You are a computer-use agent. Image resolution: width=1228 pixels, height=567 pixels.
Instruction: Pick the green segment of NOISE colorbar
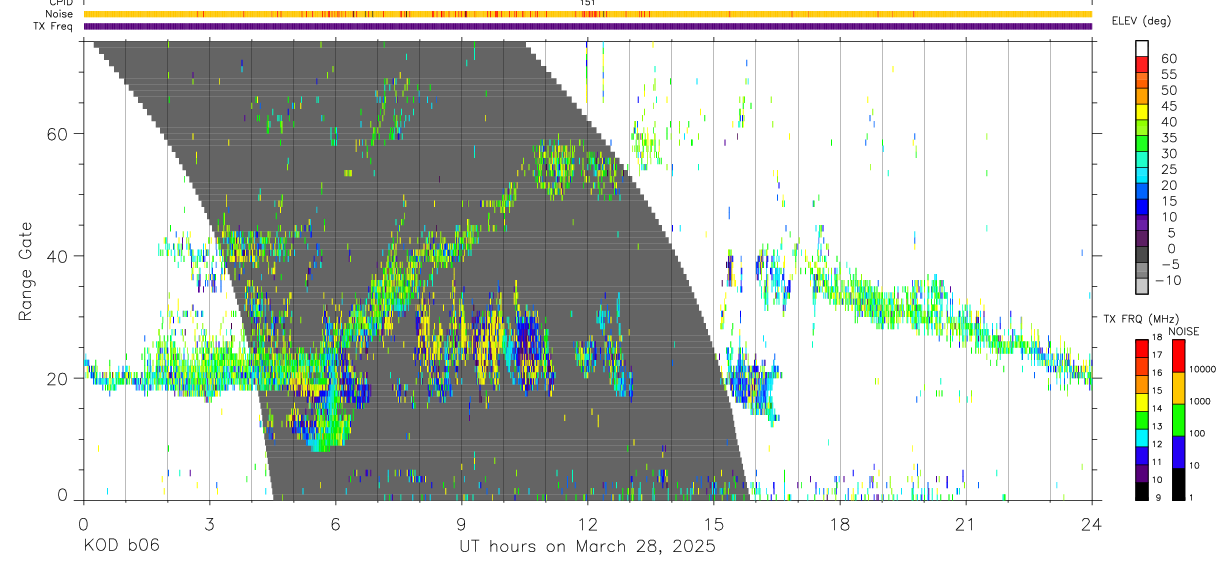click(1178, 419)
